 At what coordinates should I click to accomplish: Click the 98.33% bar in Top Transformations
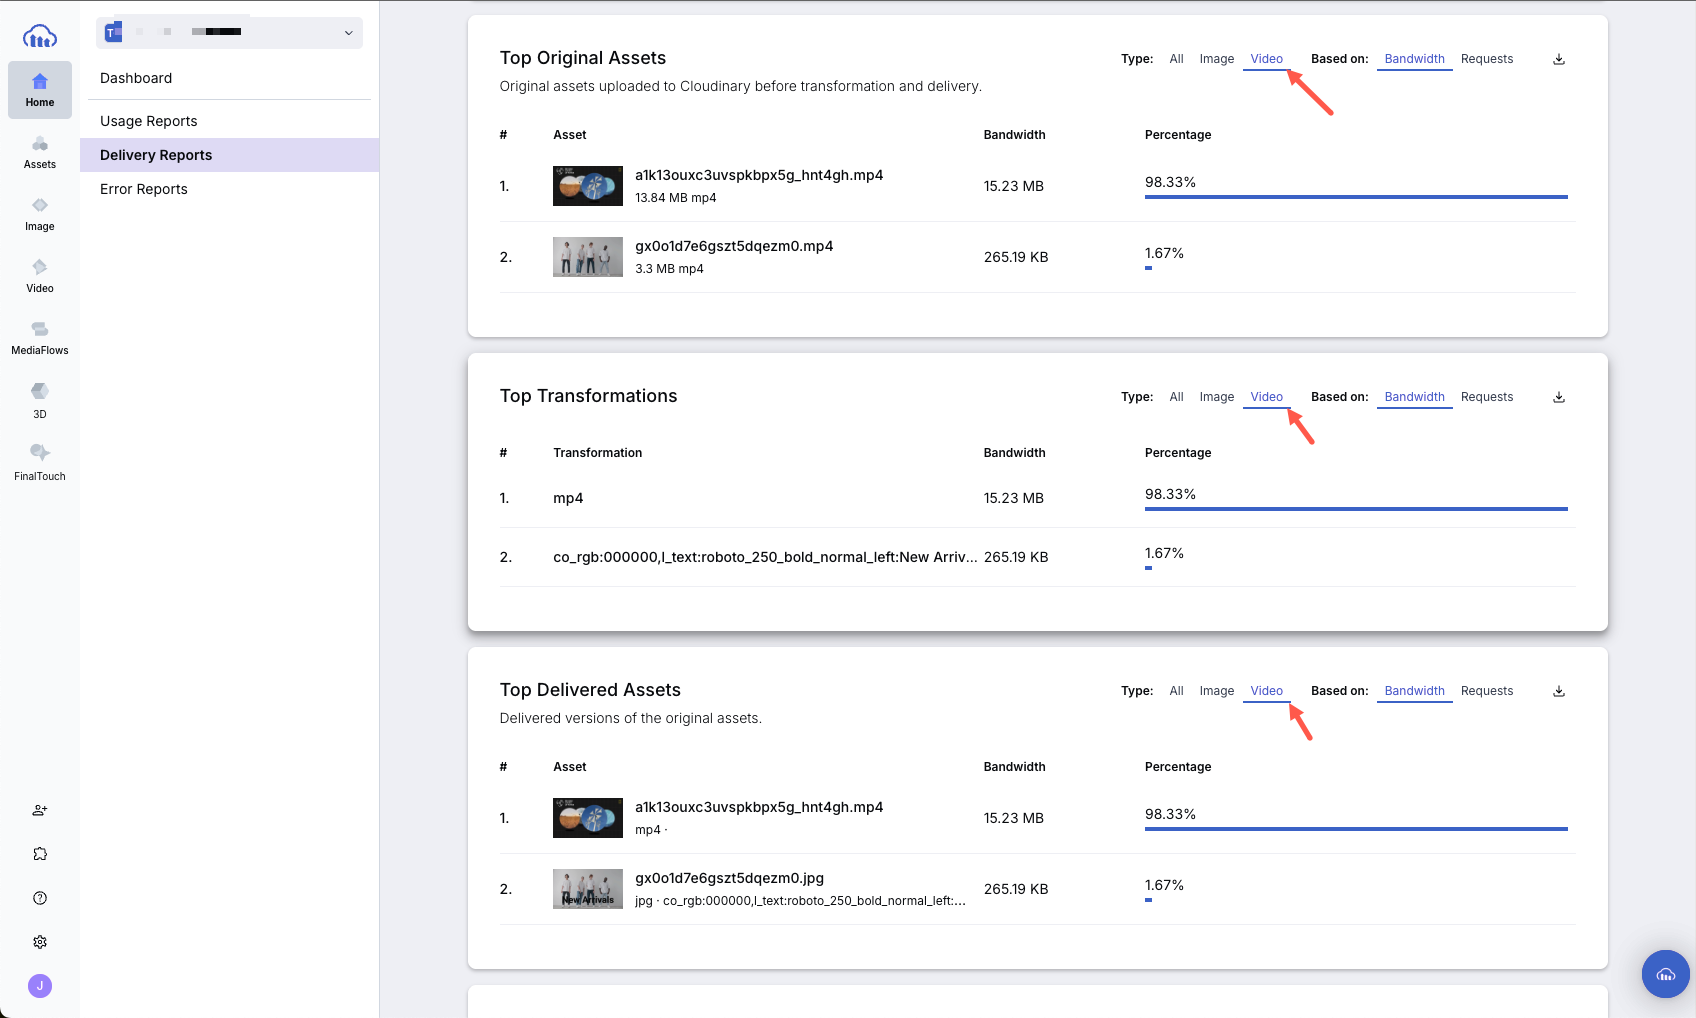[x=1355, y=508]
